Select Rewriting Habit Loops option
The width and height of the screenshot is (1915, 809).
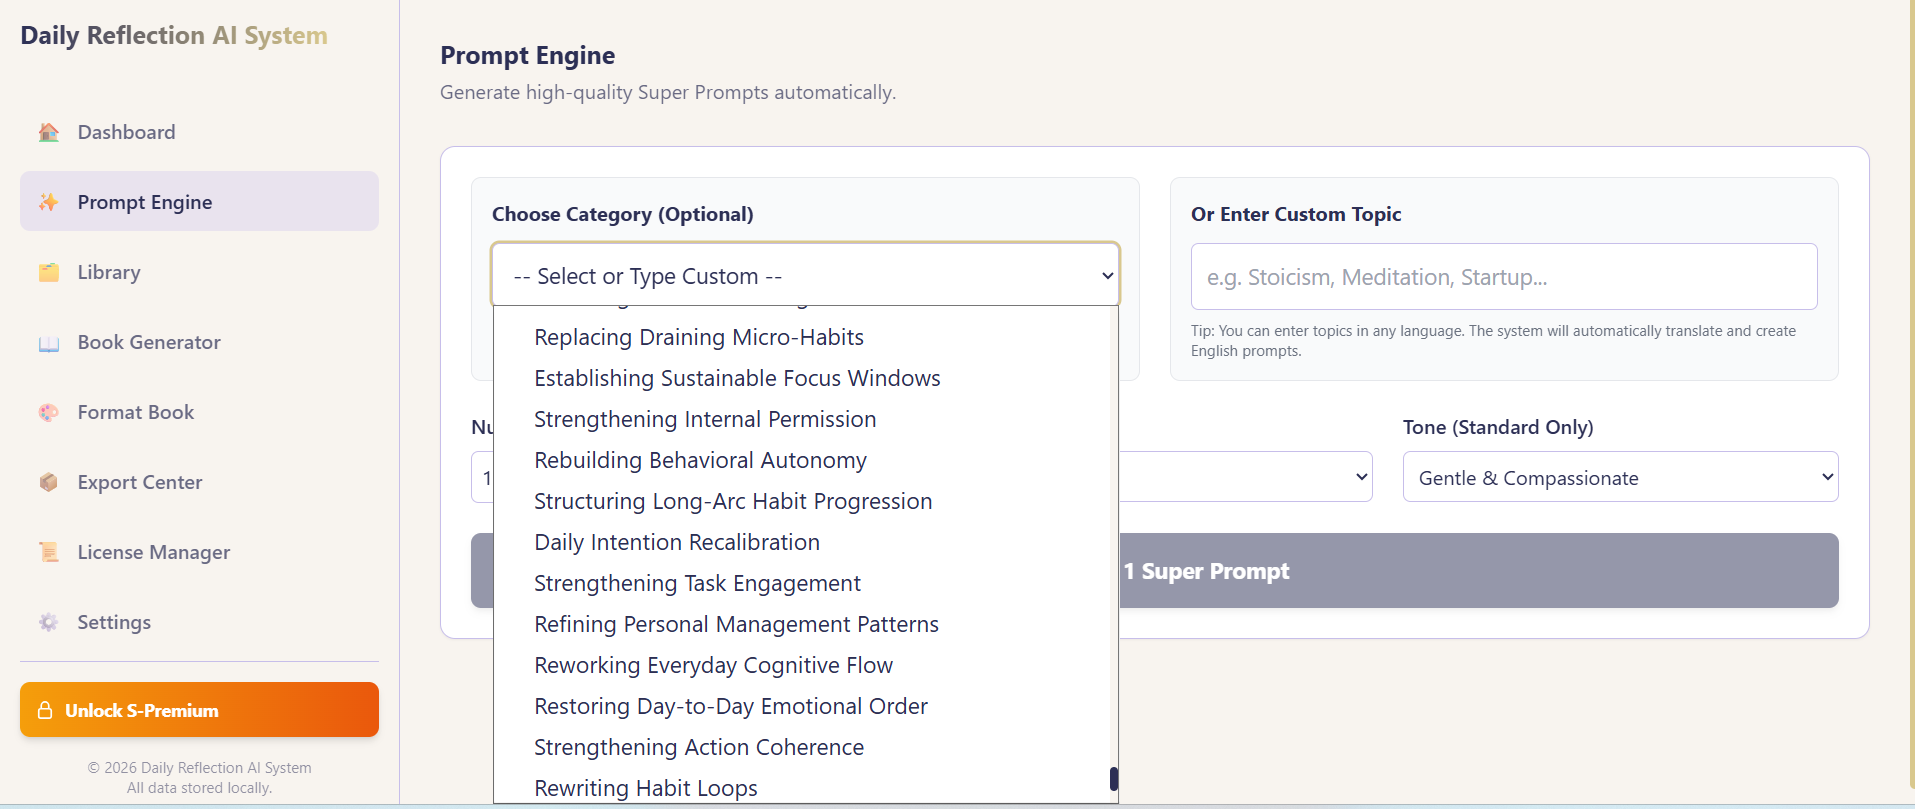[645, 787]
